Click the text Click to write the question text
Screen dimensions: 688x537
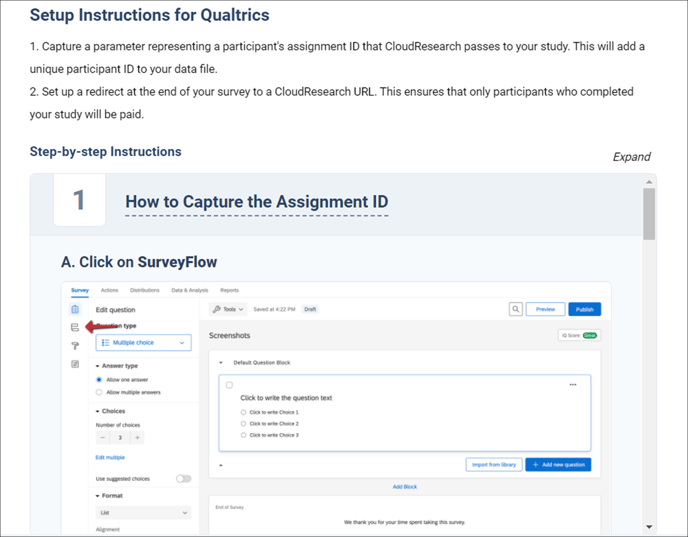pos(286,398)
